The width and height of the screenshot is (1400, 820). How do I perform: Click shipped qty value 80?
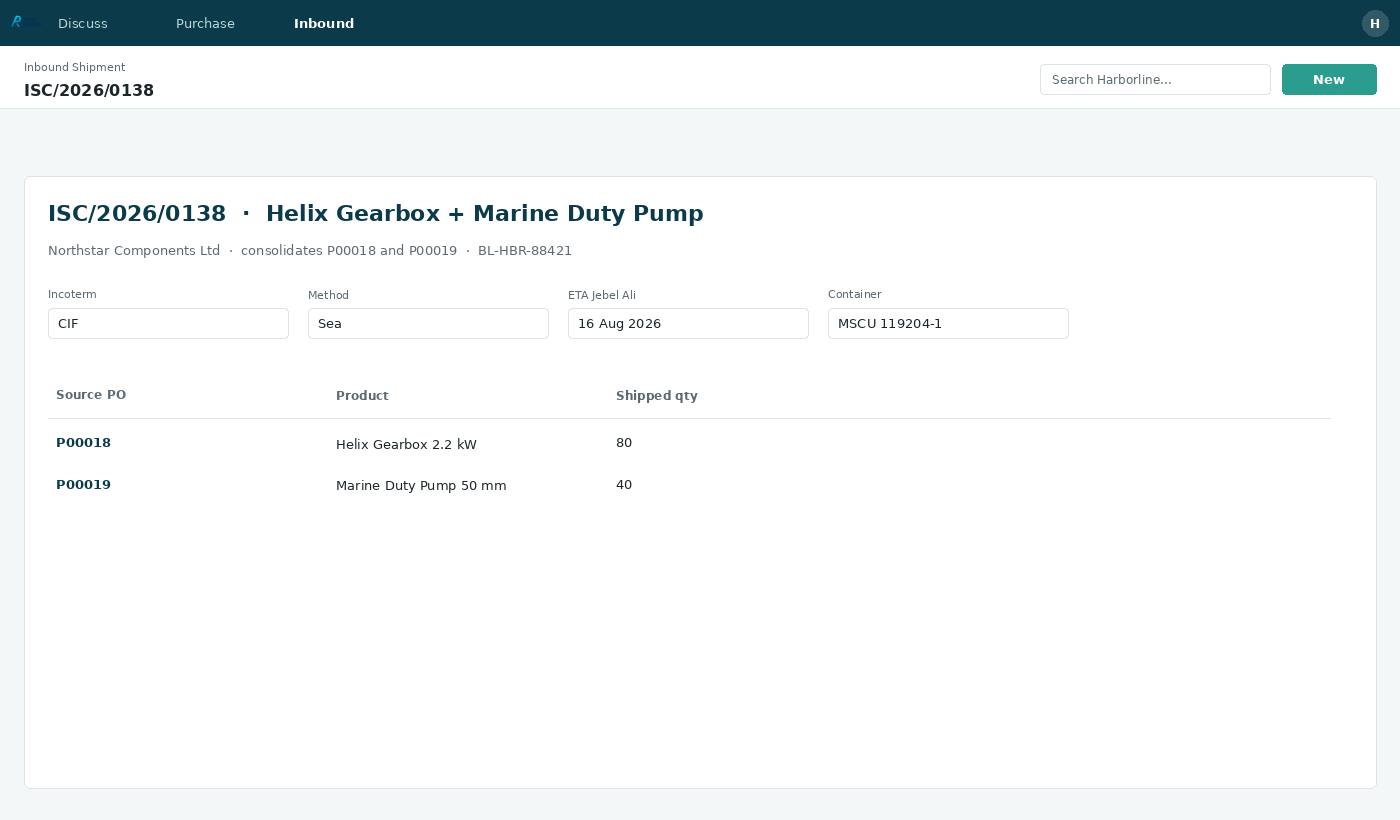pos(624,443)
